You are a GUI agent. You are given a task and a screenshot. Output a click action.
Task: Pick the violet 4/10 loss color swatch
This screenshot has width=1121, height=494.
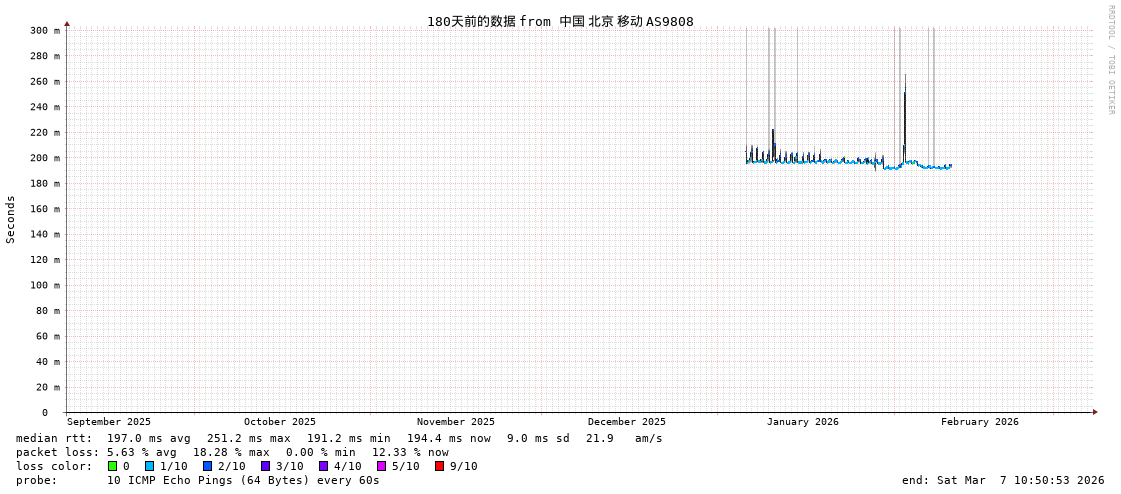(x=324, y=466)
